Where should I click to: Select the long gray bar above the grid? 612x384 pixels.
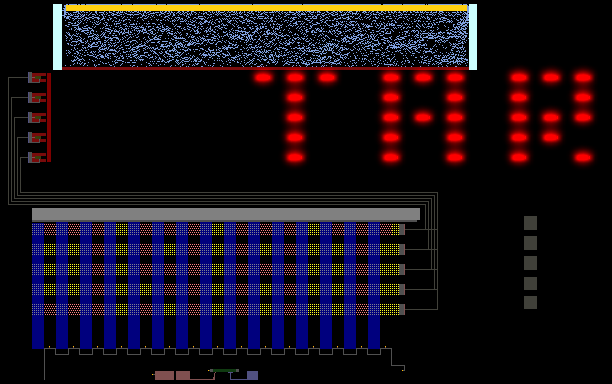click(226, 214)
